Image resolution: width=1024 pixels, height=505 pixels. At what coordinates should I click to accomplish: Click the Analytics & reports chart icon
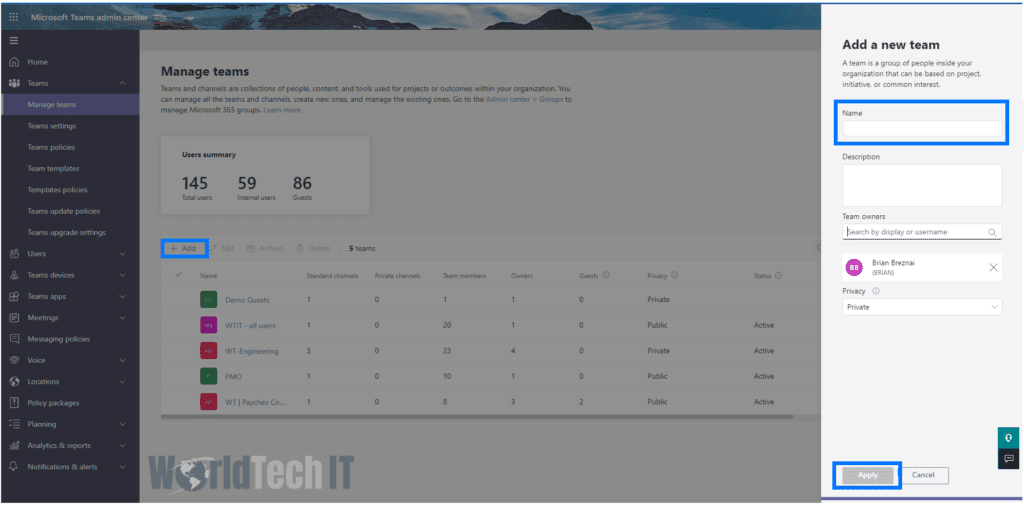[x=14, y=446]
